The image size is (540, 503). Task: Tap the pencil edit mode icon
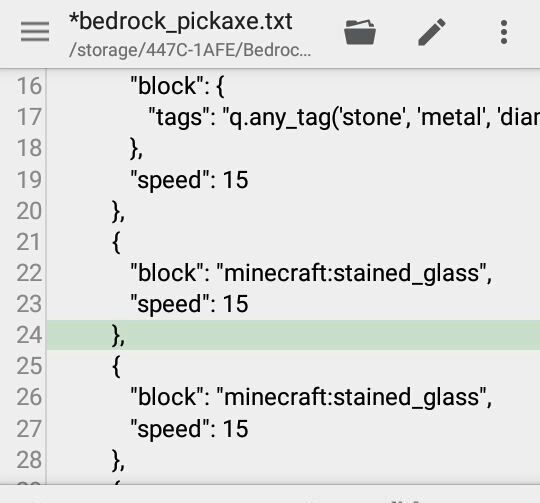click(432, 32)
